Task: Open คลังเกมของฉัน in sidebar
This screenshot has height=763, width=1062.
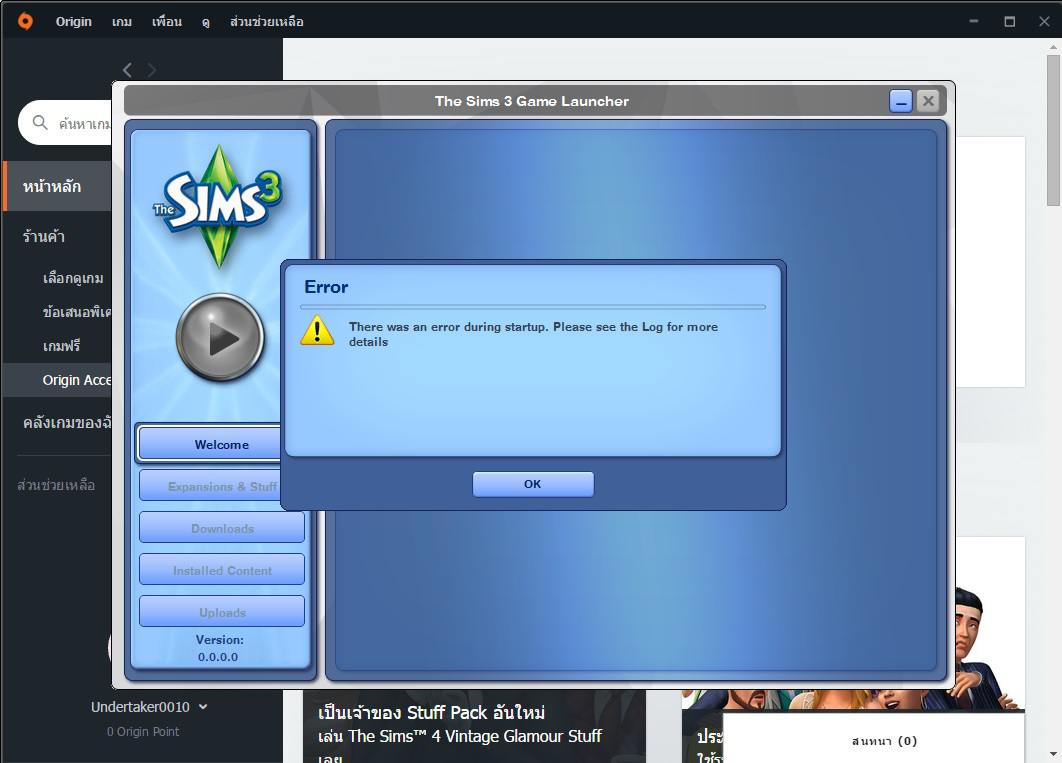Action: point(67,422)
